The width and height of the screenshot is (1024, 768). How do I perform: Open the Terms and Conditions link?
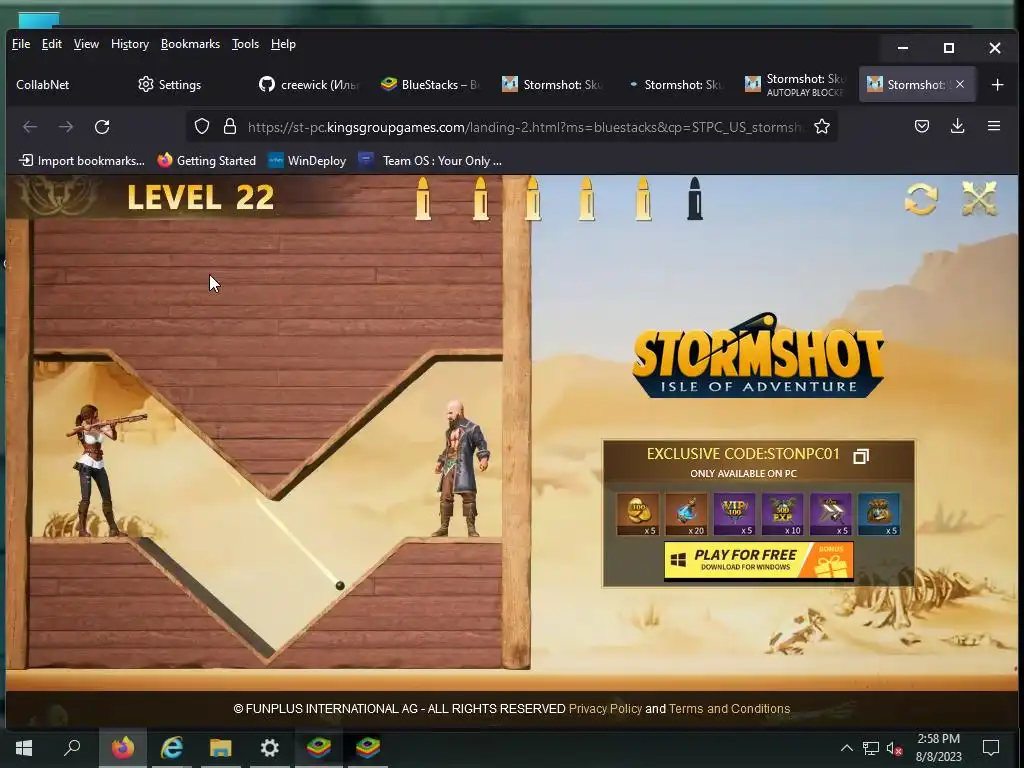tap(729, 709)
